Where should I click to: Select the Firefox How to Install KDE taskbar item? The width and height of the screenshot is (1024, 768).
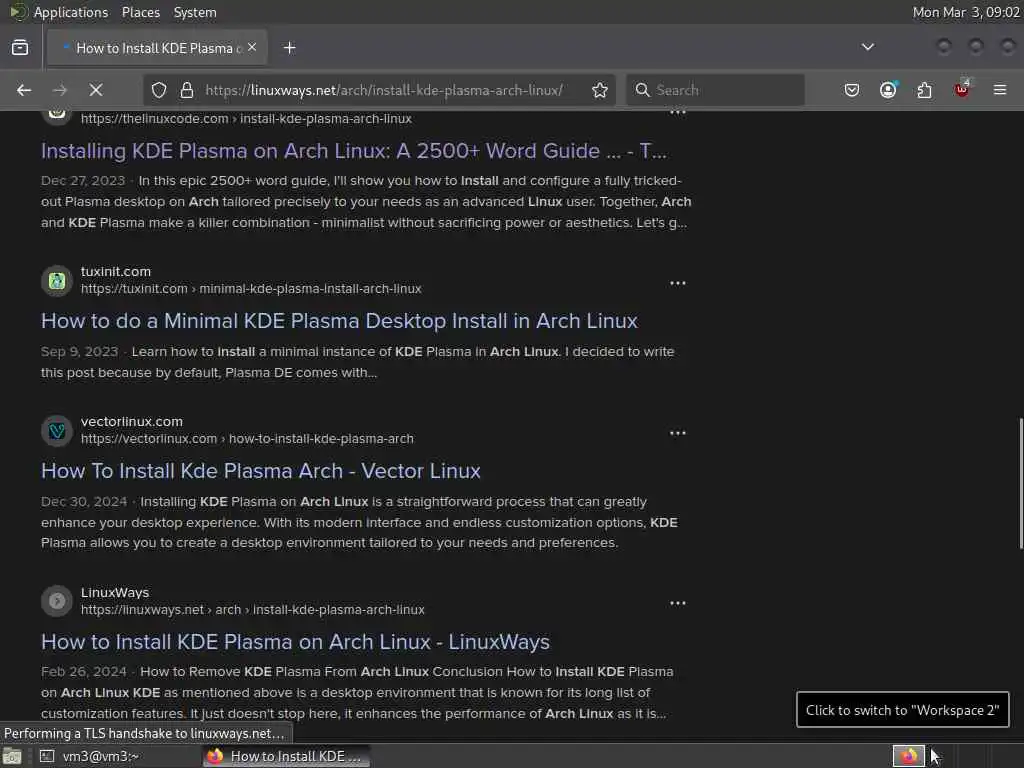285,756
